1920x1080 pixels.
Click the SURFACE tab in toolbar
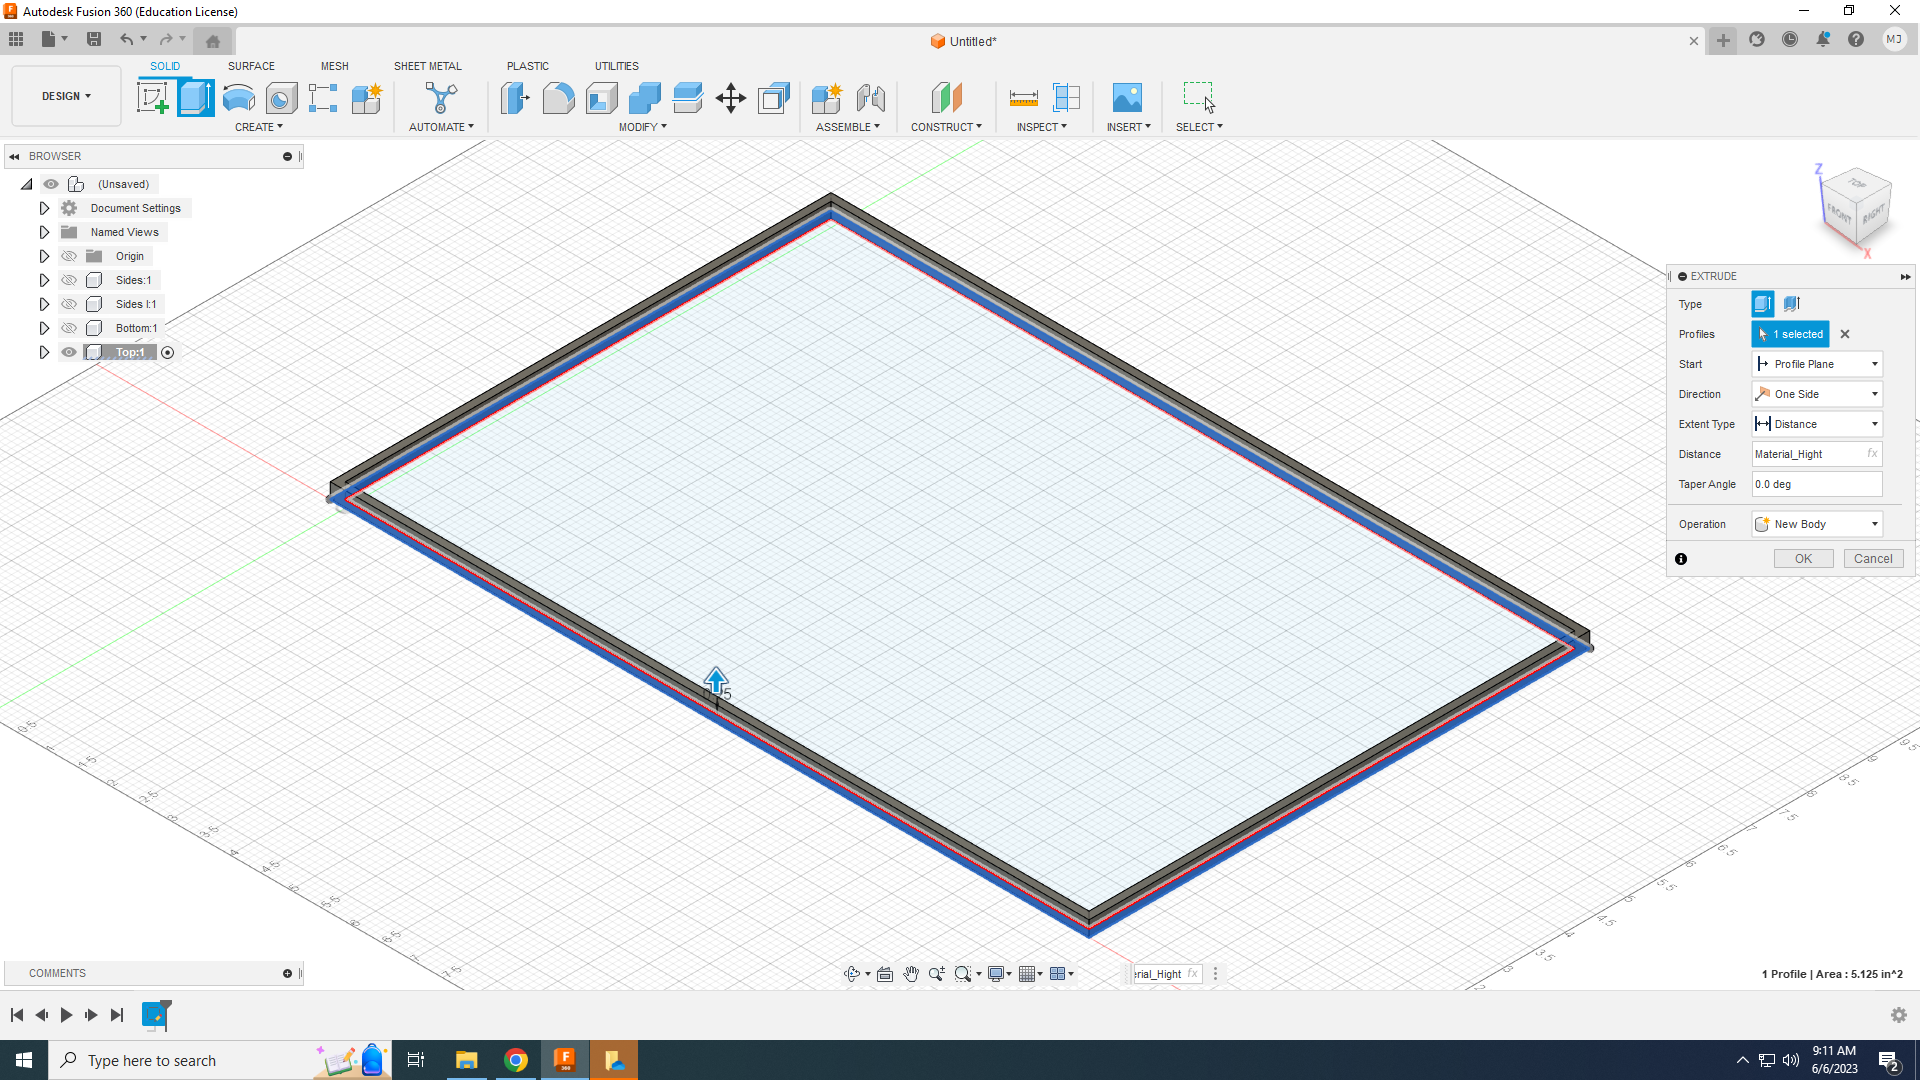tap(251, 66)
